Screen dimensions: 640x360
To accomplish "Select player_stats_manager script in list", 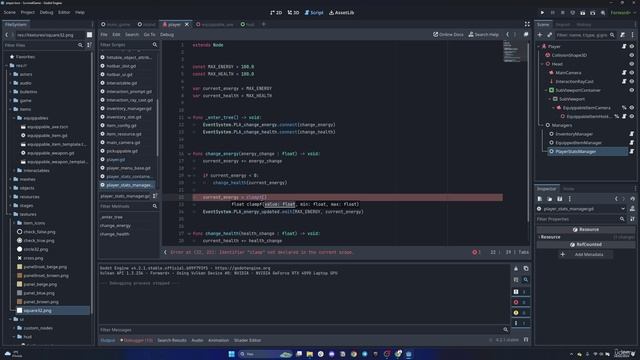I will pyautogui.click(x=128, y=185).
